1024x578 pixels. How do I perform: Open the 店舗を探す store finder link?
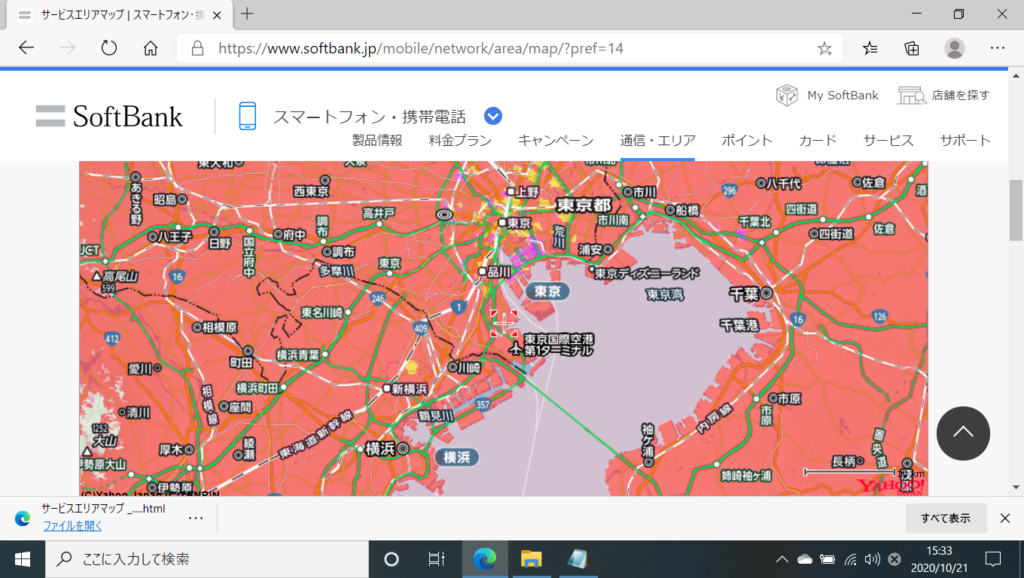point(944,95)
